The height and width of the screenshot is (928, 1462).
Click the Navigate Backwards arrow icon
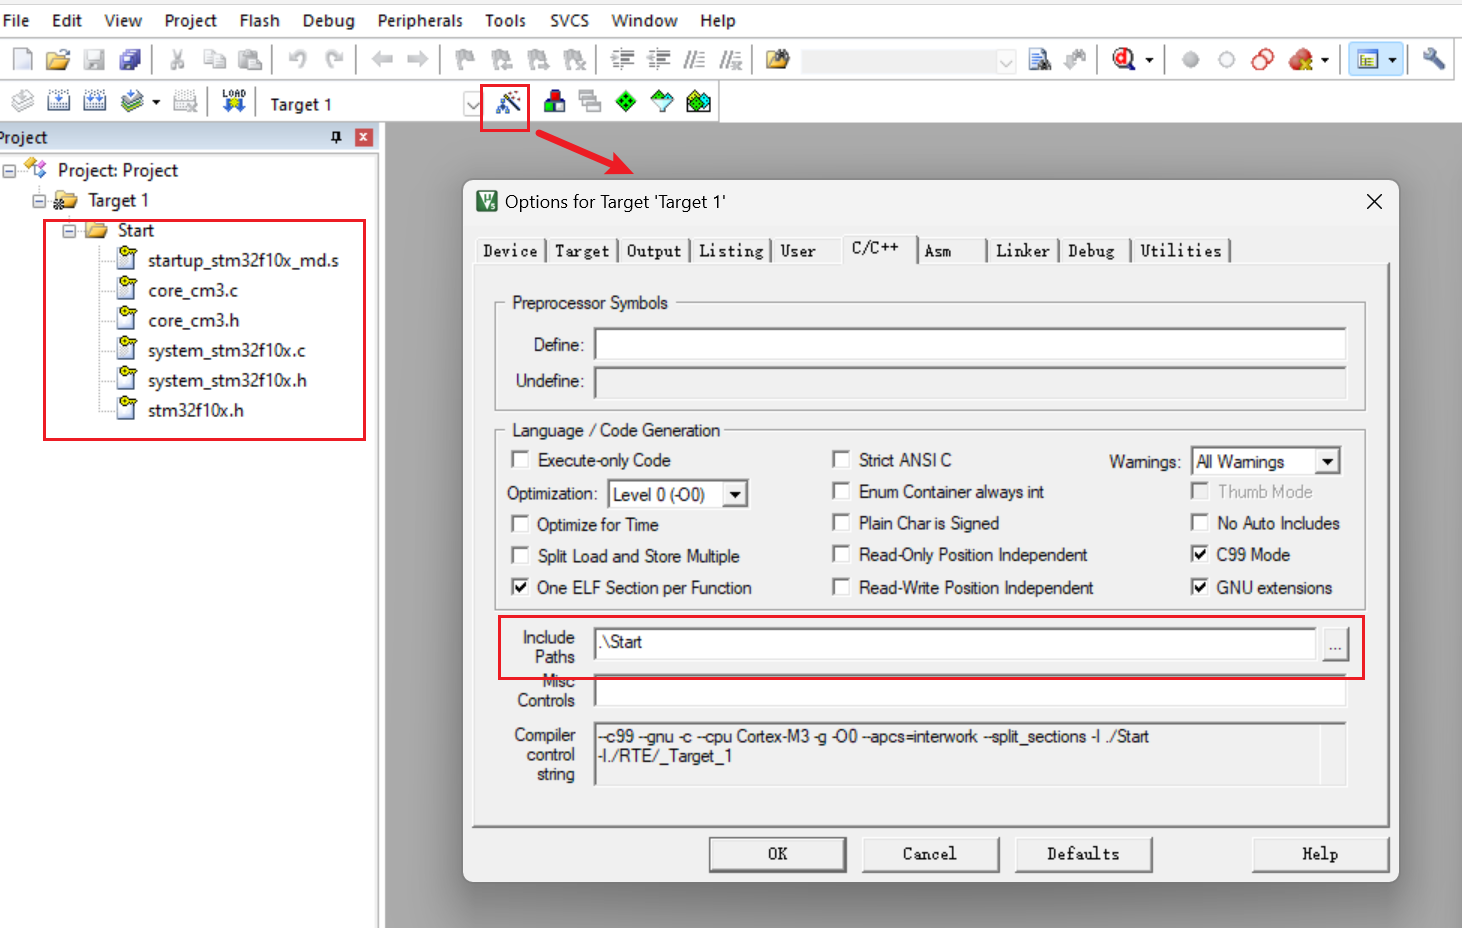(x=382, y=60)
